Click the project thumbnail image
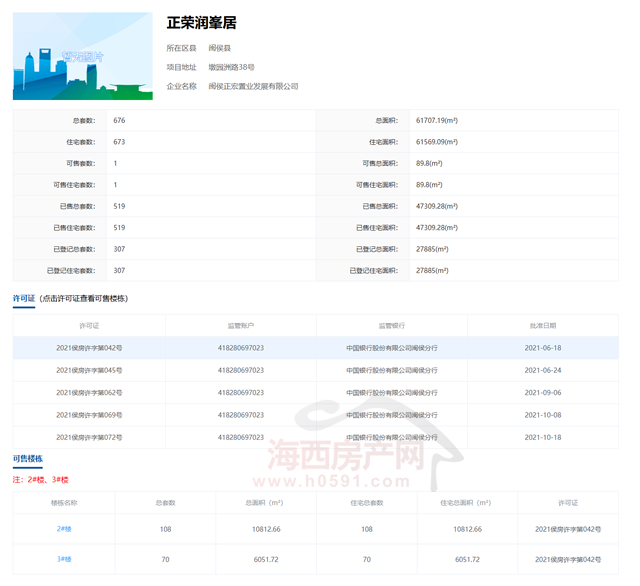Screen dimensions: 640x586 pos(83,56)
